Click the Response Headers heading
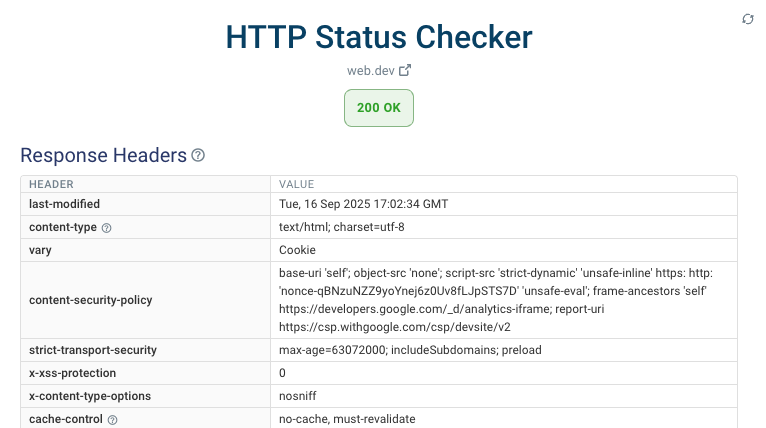 103,155
